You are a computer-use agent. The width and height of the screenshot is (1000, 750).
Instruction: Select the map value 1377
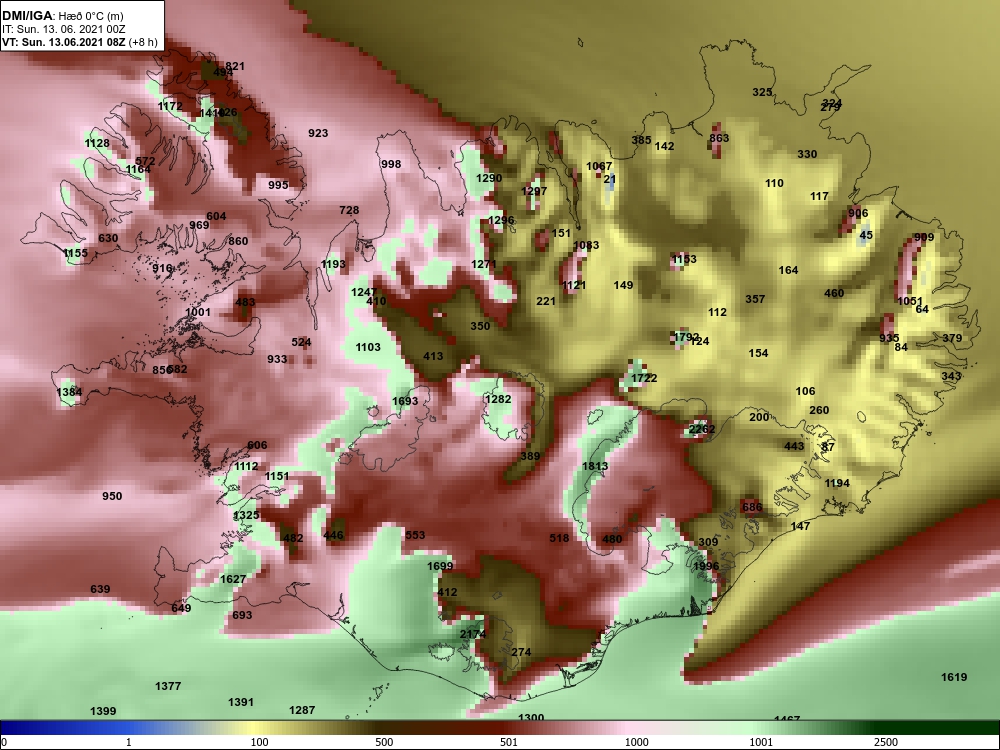(168, 686)
